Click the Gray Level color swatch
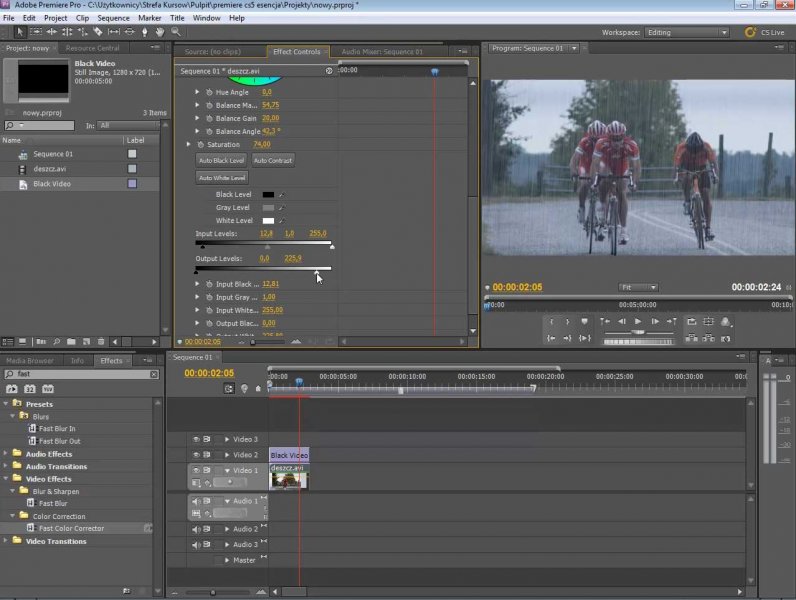This screenshot has height=600, width=796. 268,207
